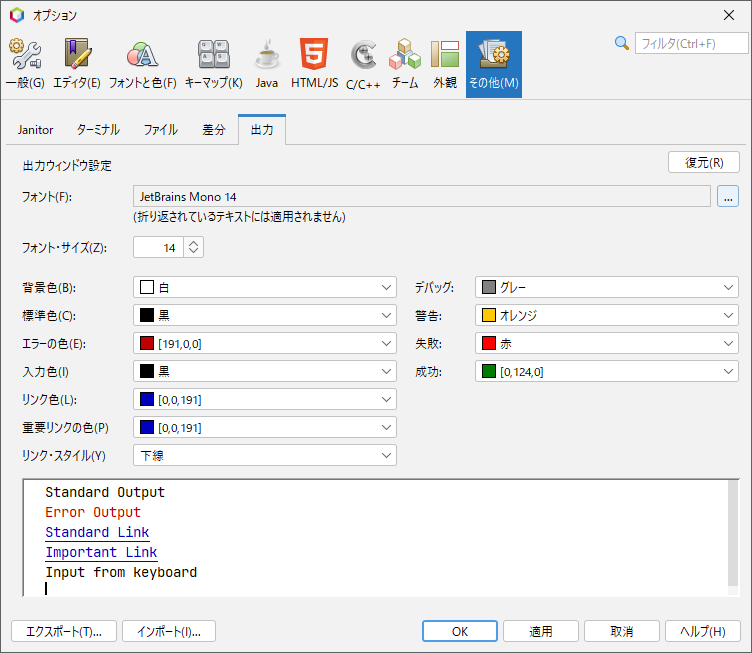Expand the 成功 [0,124,0] dropdown
Image resolution: width=752 pixels, height=653 pixels.
tap(607, 372)
